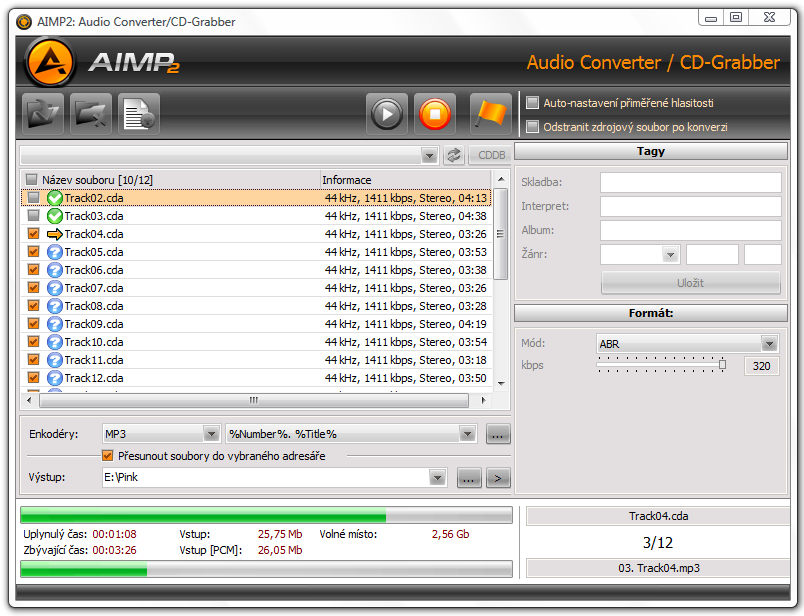Toggle the select-all checkbox in Název souboru header

click(32, 180)
